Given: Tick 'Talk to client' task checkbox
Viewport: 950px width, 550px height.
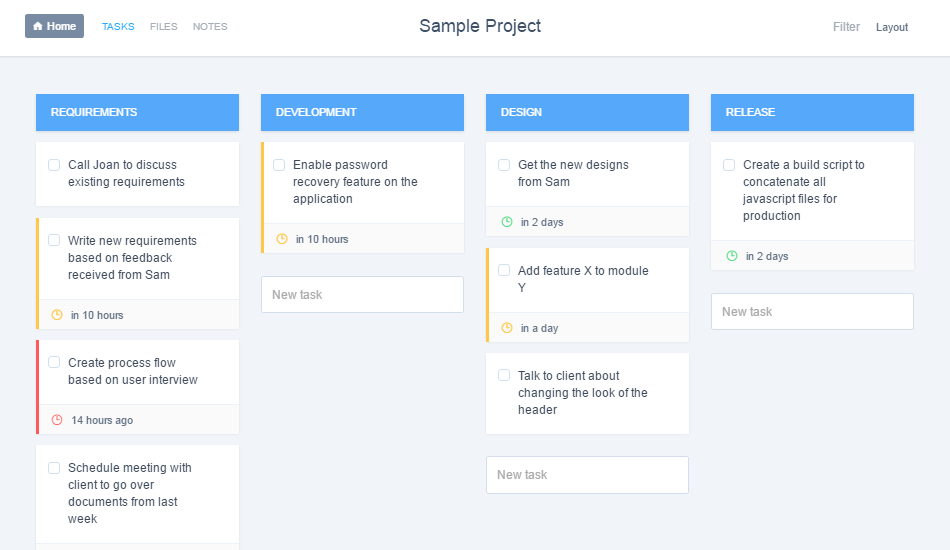Looking at the screenshot, I should click(504, 376).
